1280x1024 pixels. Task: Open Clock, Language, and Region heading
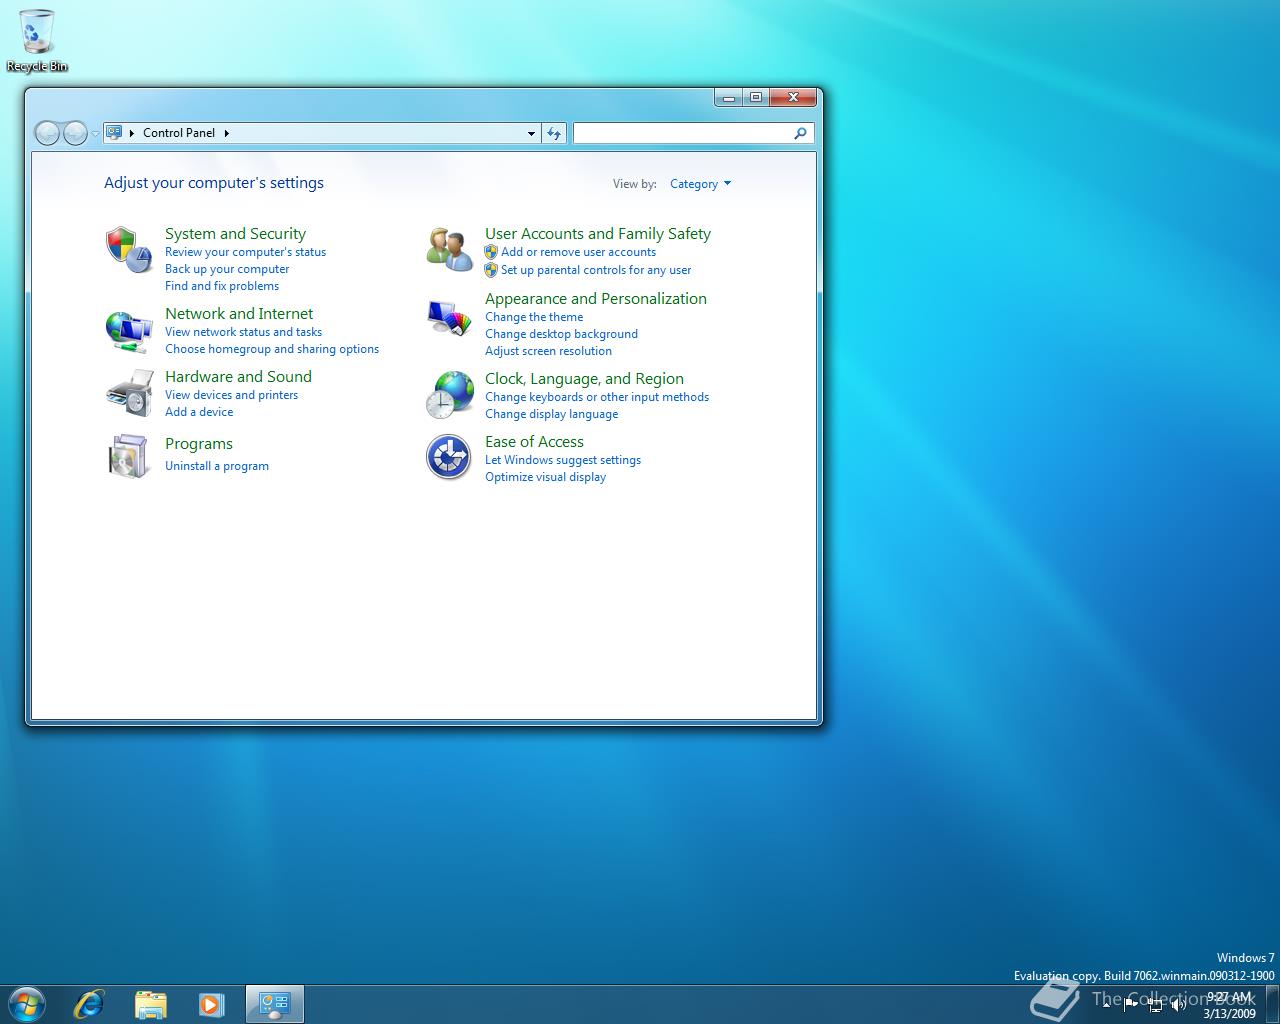coord(584,378)
